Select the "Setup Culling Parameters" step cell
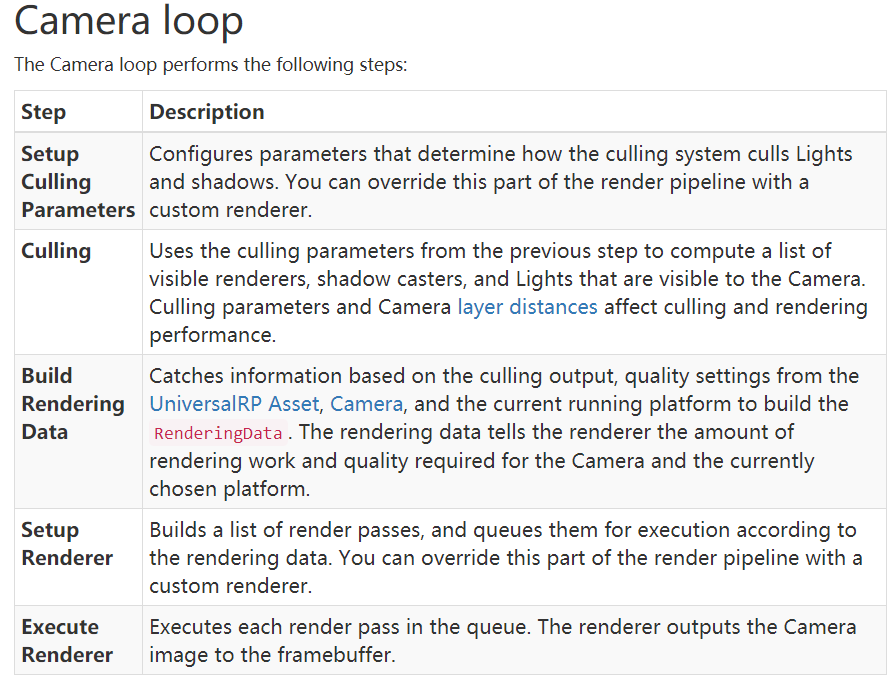Screen dimensions: 892x678 pyautogui.click(x=77, y=182)
